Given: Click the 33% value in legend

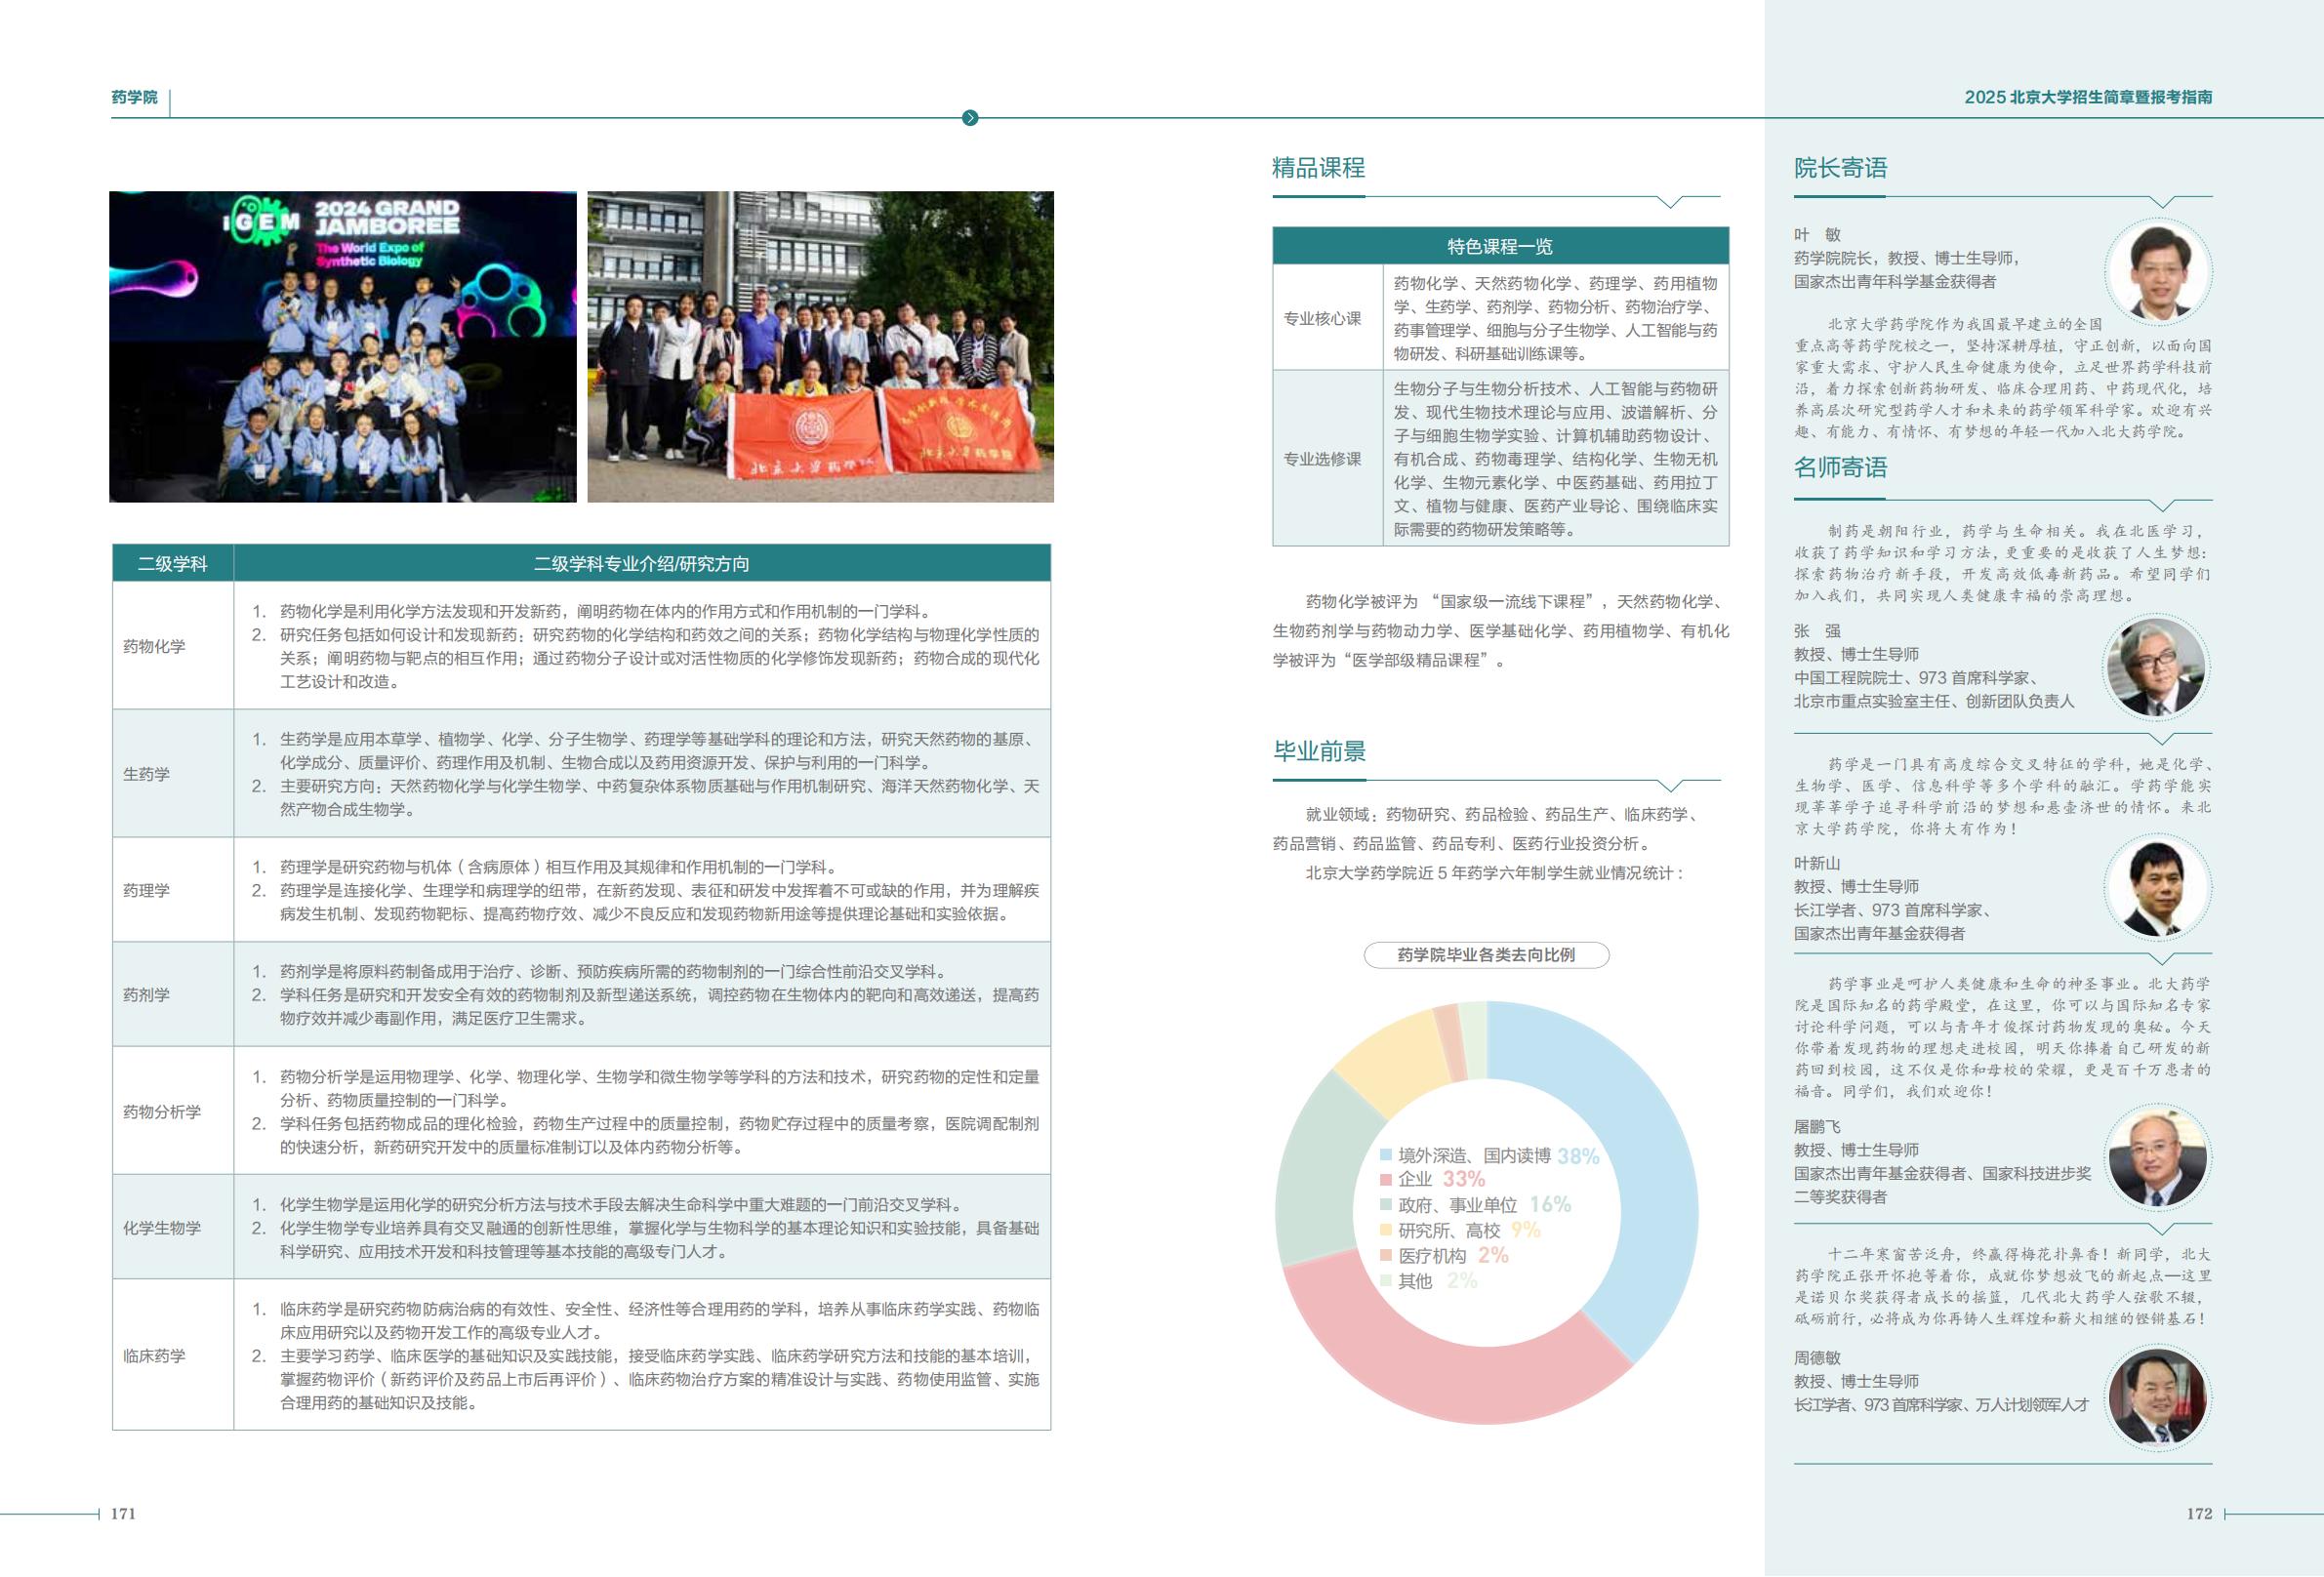Looking at the screenshot, I should [x=1463, y=1180].
